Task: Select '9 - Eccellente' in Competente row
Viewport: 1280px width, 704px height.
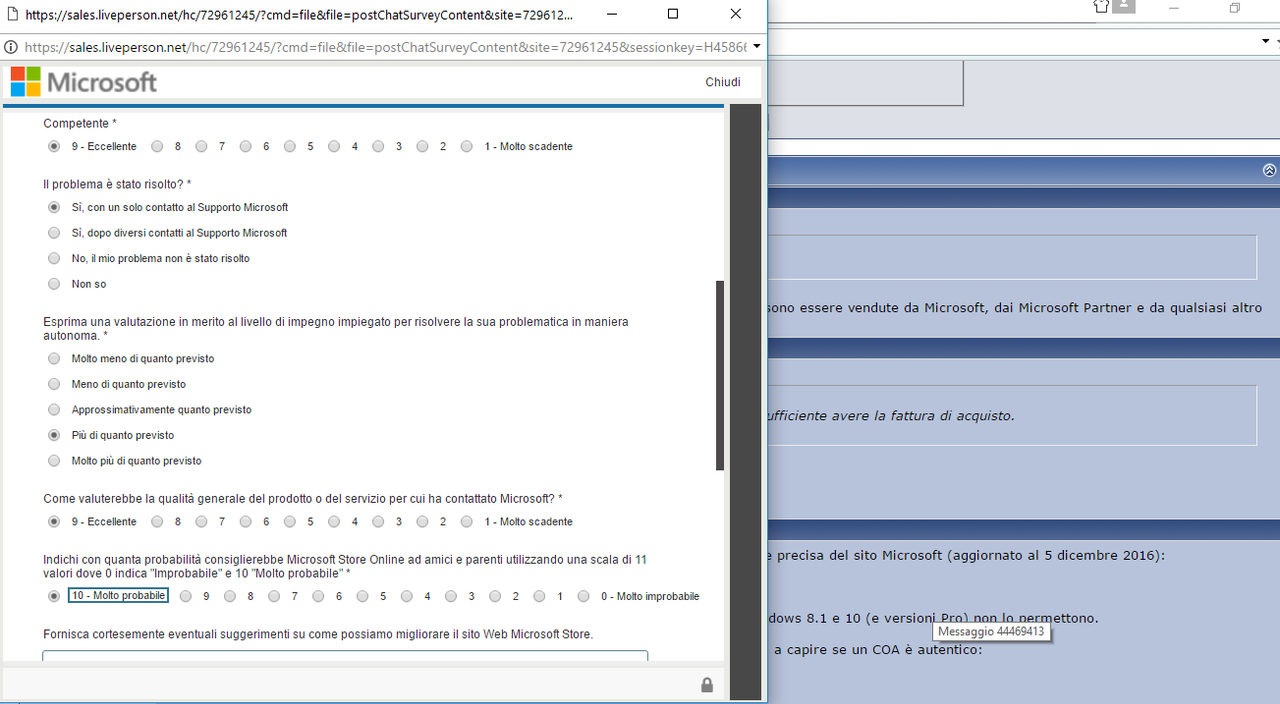Action: pos(54,146)
